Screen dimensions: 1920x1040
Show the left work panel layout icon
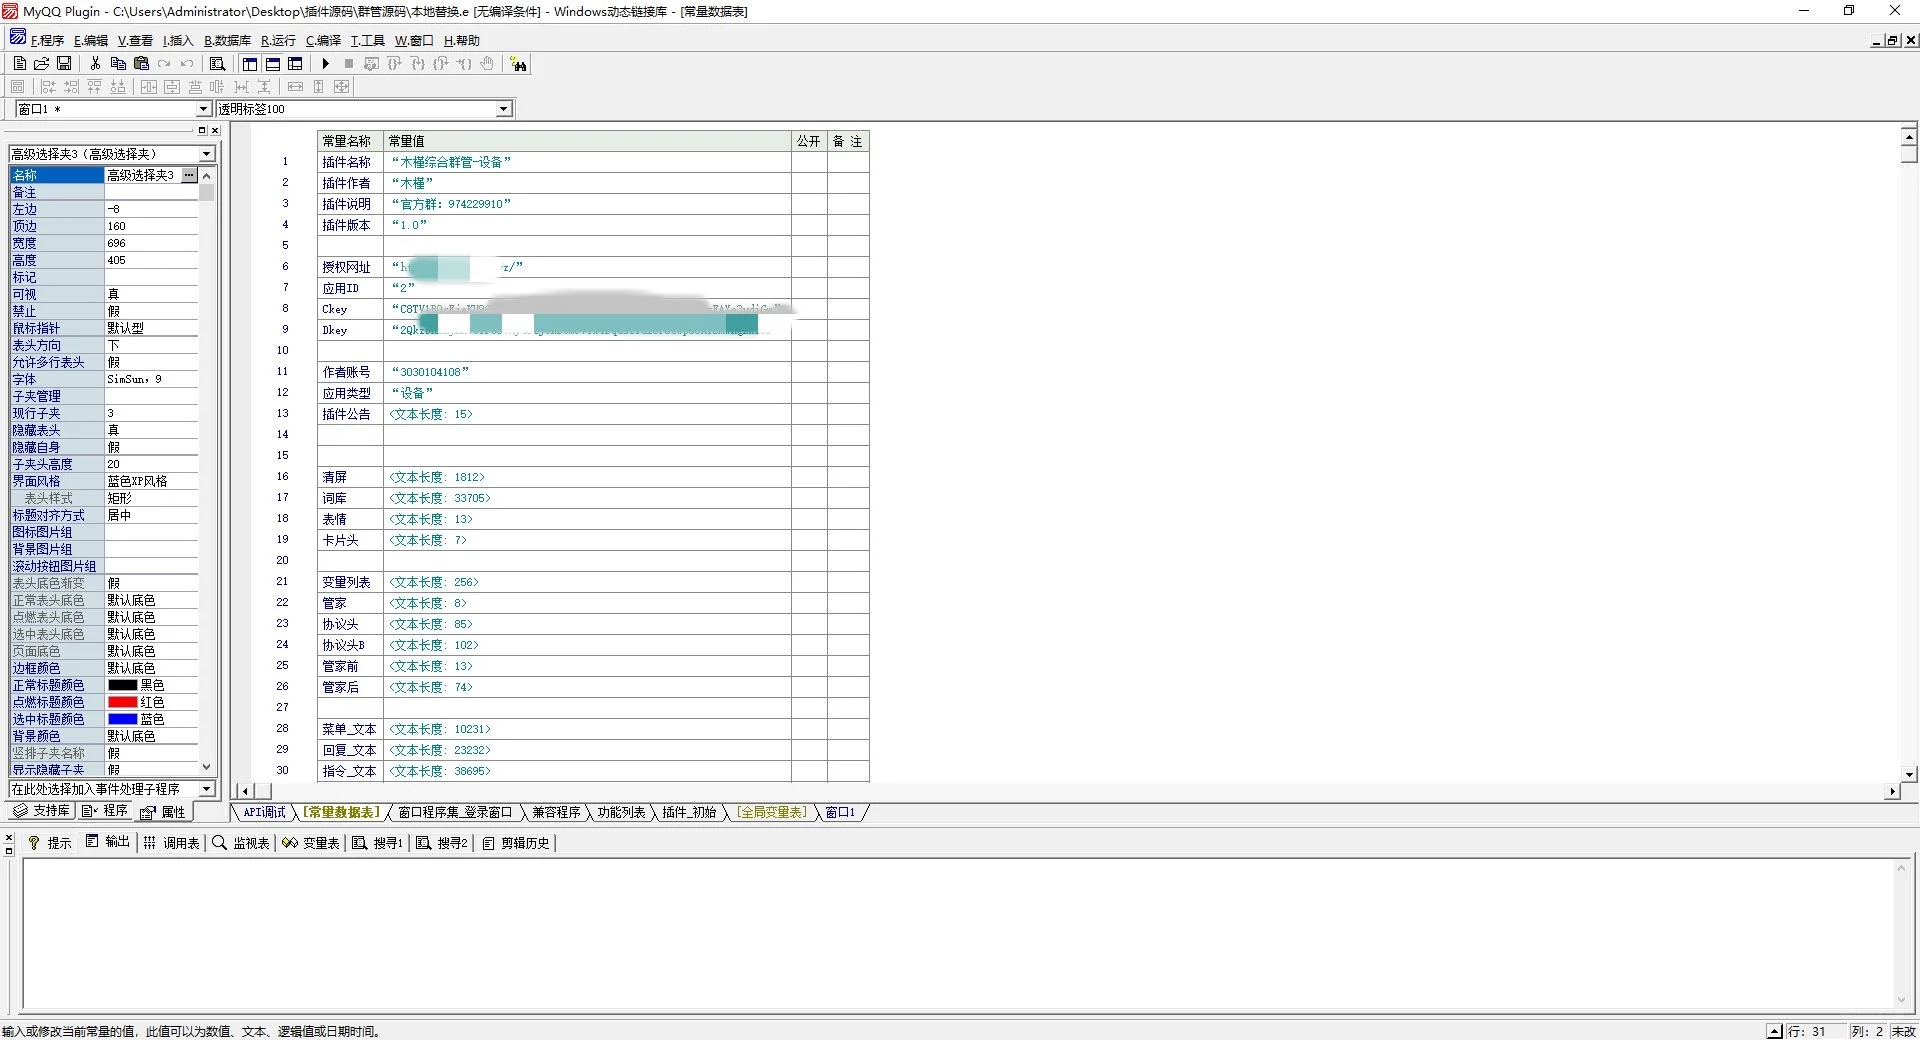[250, 64]
